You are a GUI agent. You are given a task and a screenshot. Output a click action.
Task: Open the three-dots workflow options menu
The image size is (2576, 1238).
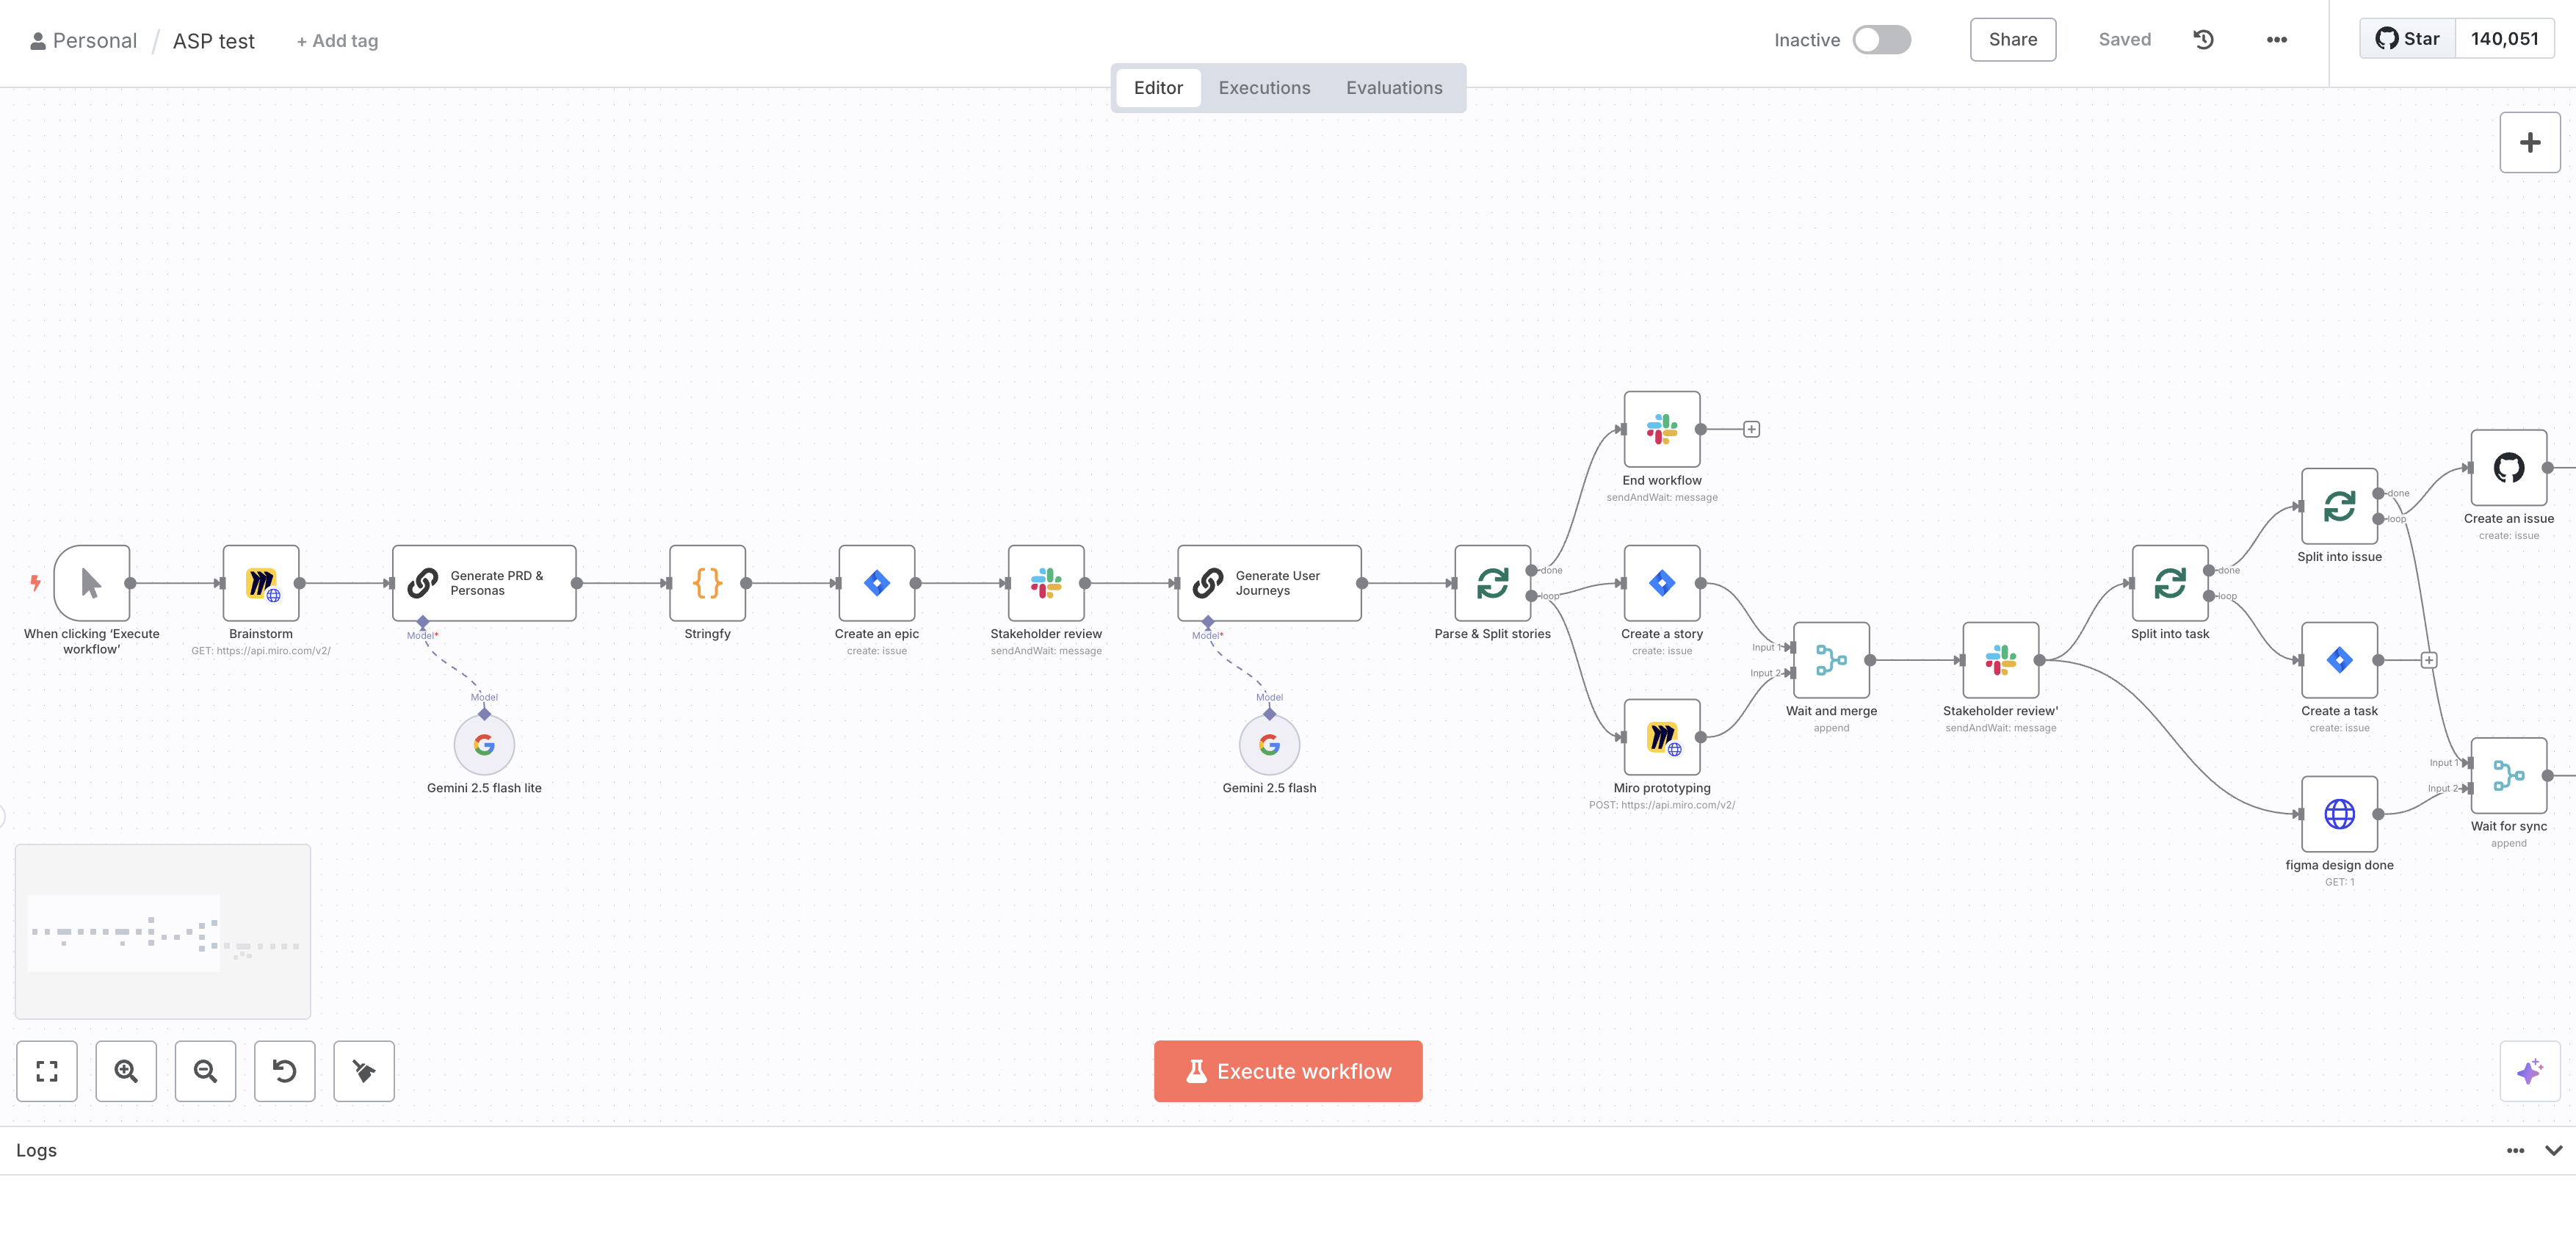[2276, 40]
